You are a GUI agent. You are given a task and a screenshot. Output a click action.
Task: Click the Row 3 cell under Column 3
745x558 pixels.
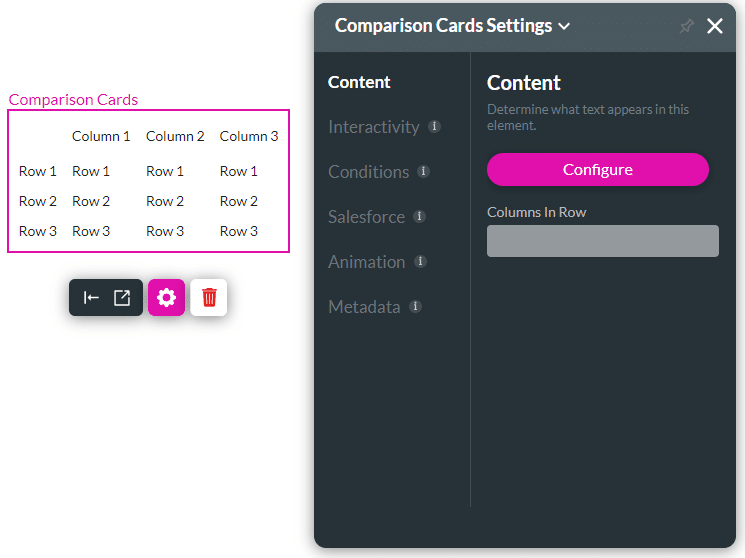coord(239,231)
